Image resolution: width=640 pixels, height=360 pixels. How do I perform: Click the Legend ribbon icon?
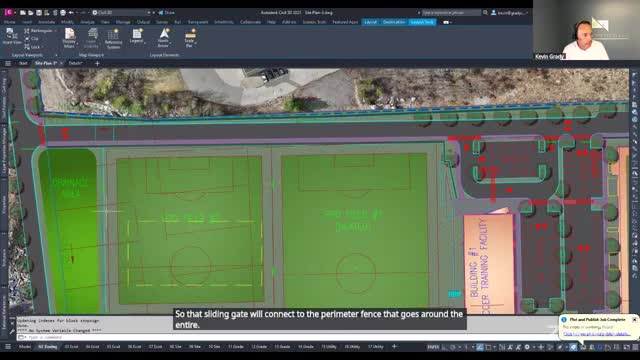tap(136, 34)
